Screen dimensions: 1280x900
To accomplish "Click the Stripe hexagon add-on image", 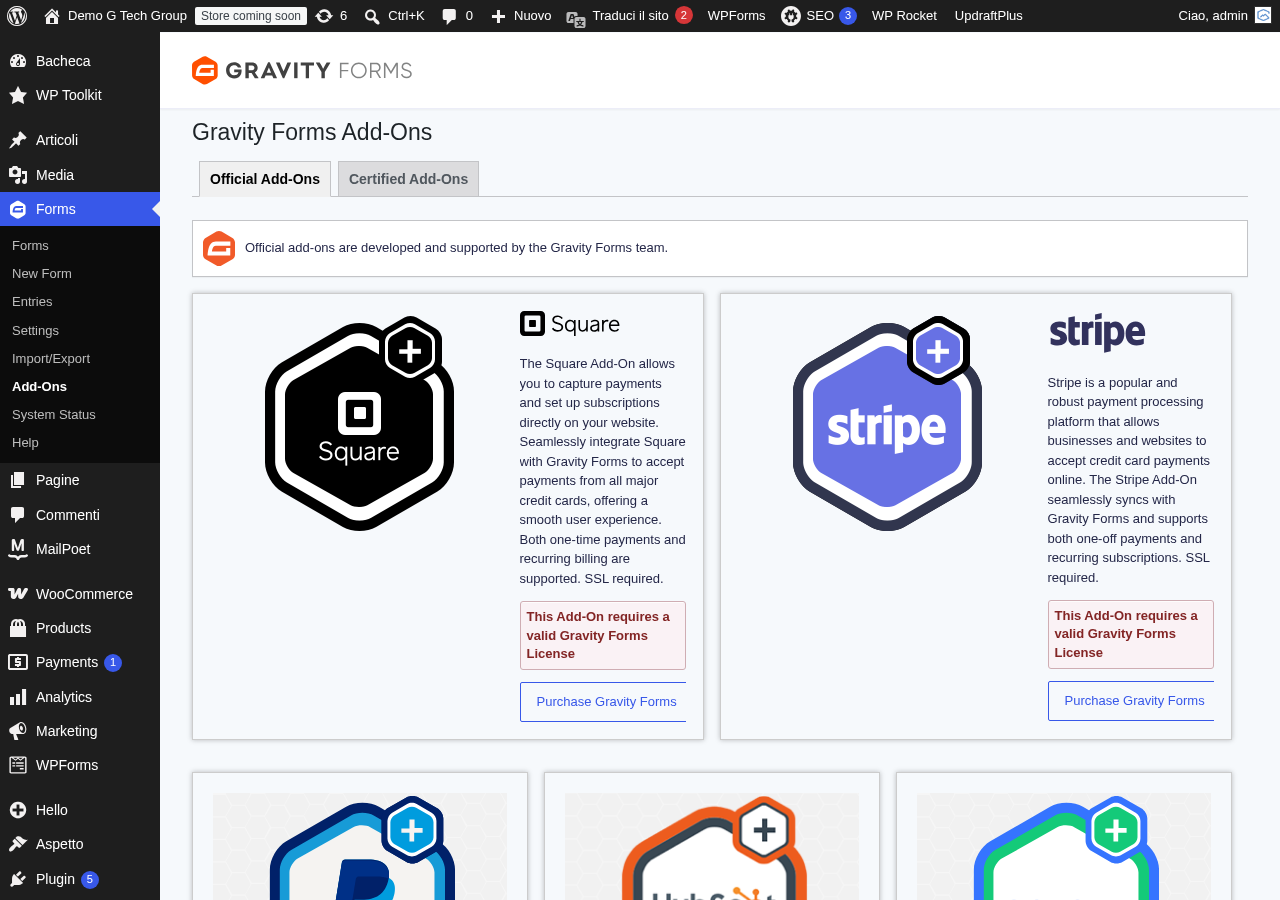I will tap(887, 423).
